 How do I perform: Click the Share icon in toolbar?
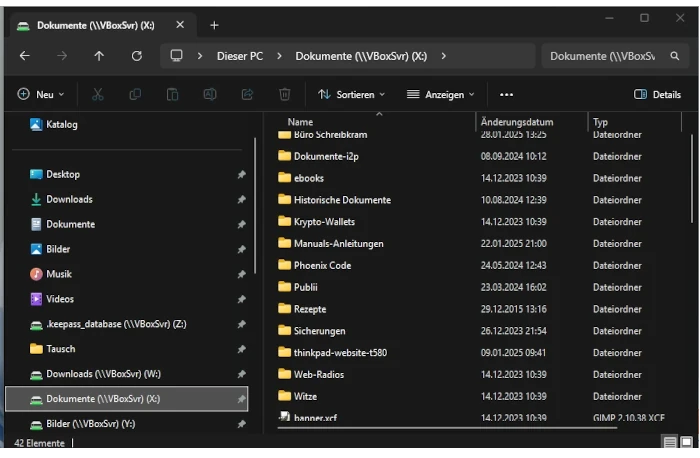click(247, 94)
